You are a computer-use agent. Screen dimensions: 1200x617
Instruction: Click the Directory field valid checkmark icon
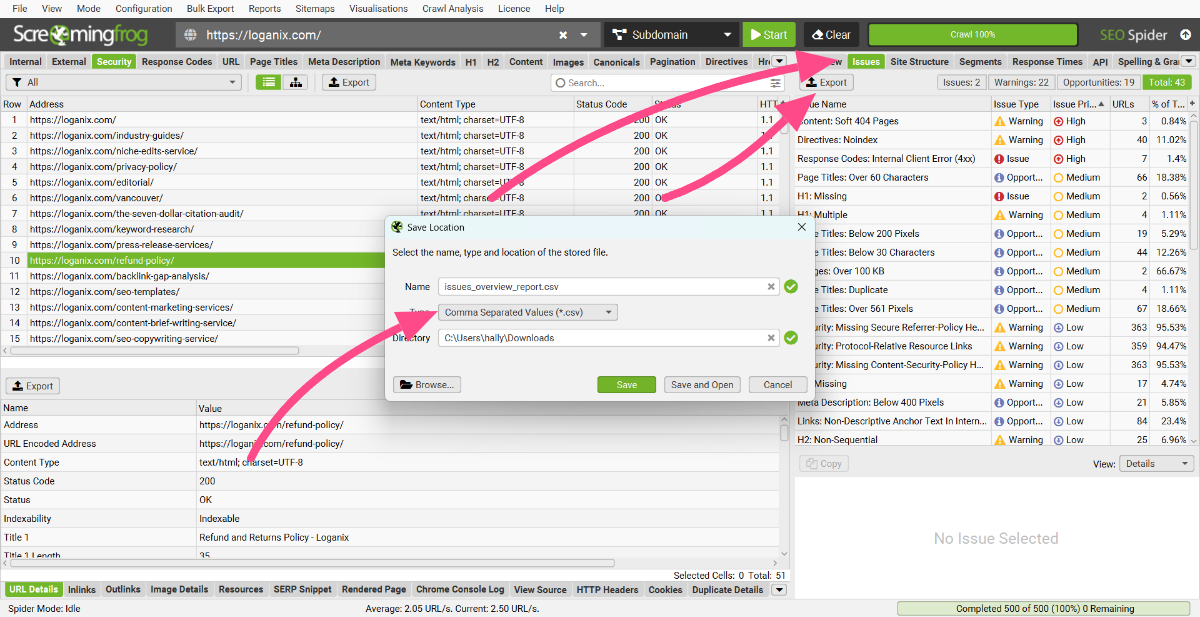point(791,338)
